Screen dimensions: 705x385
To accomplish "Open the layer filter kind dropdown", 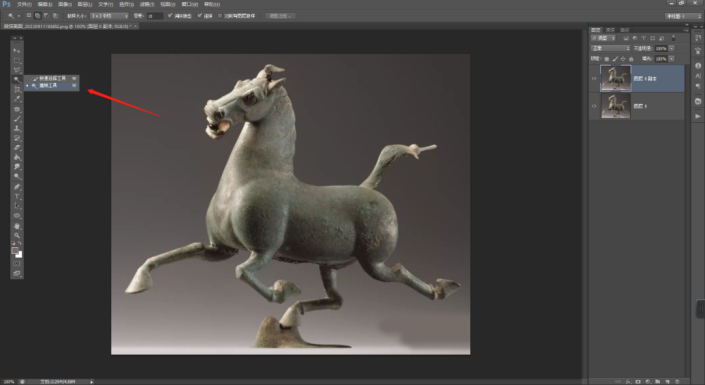I will pyautogui.click(x=603, y=38).
